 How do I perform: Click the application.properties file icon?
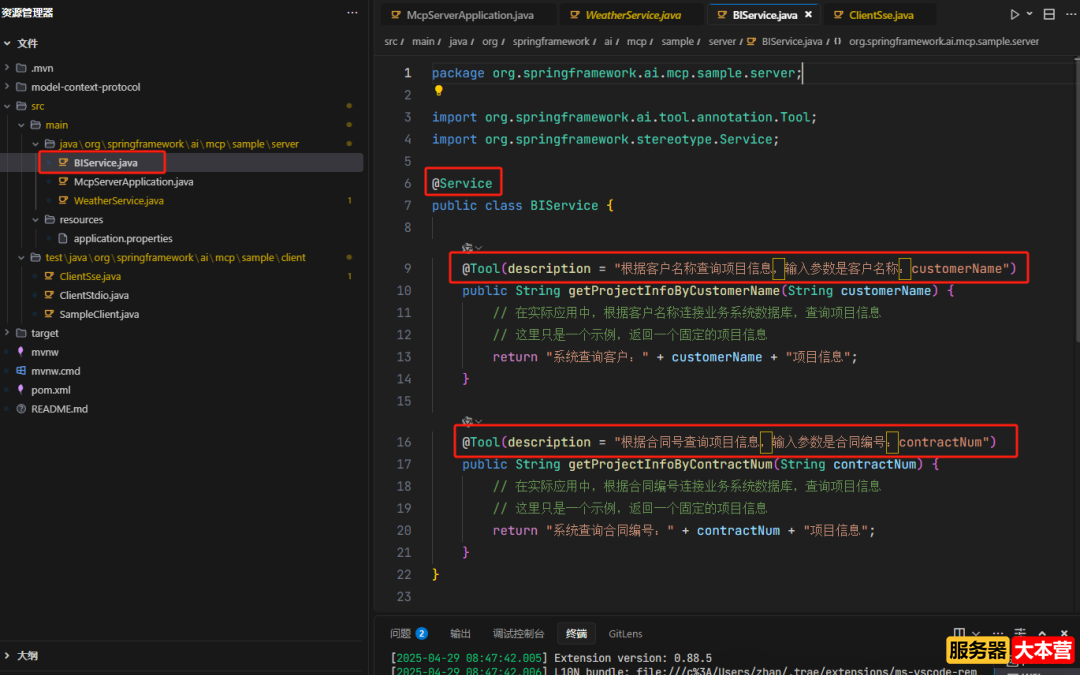(63, 238)
